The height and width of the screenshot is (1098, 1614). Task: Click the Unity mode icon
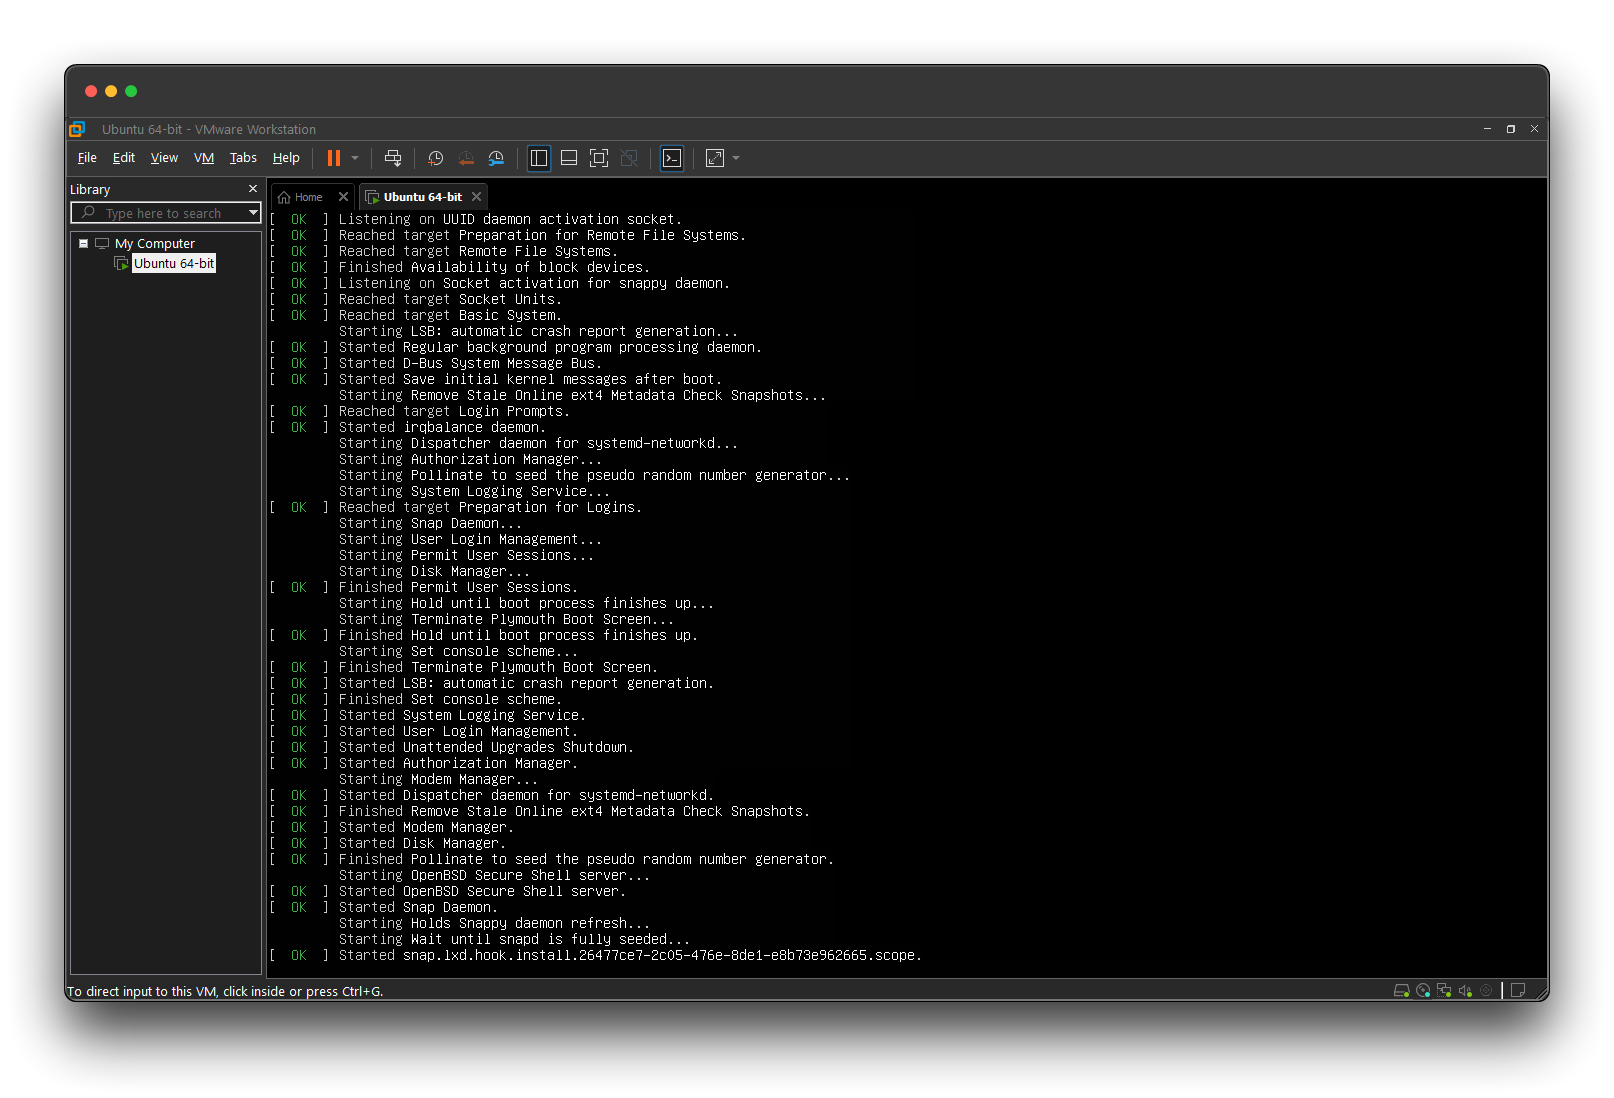pyautogui.click(x=629, y=158)
